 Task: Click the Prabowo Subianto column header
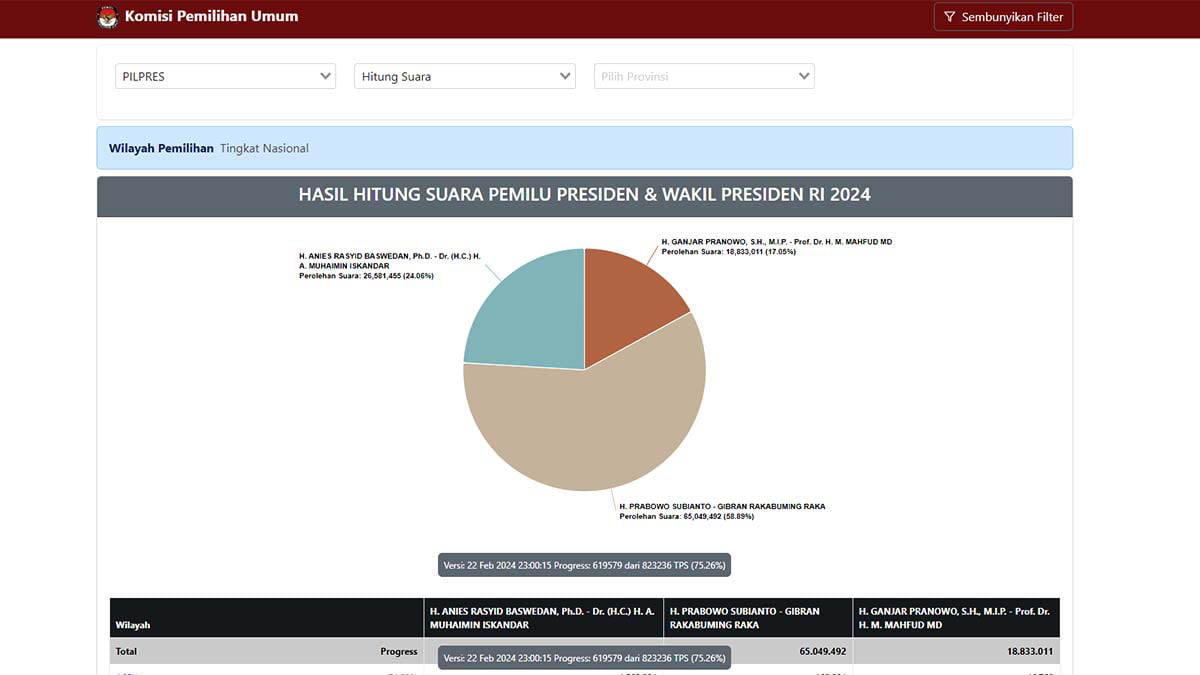coord(758,618)
